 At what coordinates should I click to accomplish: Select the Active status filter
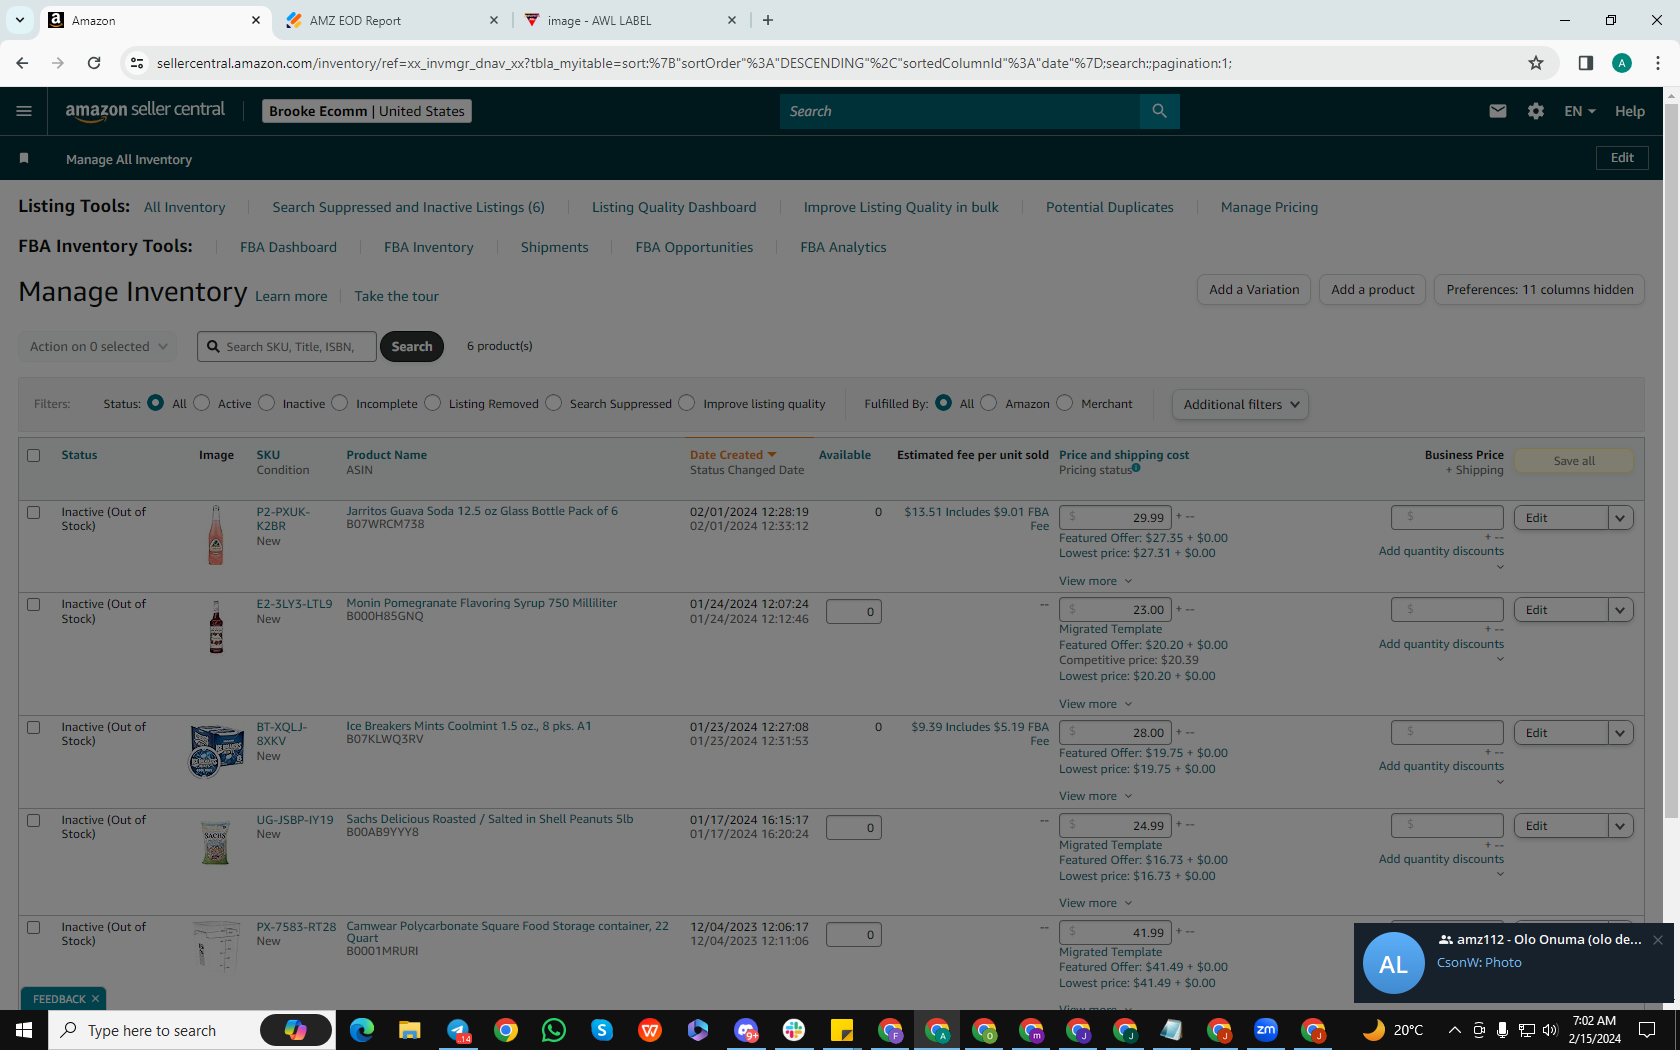(x=202, y=403)
